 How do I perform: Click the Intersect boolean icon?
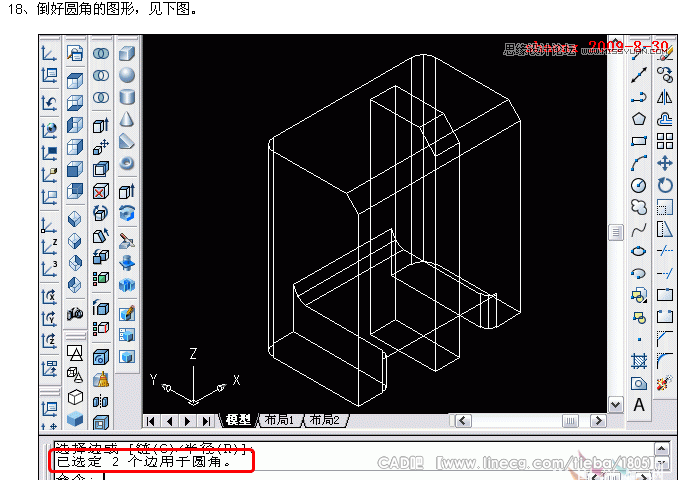[x=101, y=97]
